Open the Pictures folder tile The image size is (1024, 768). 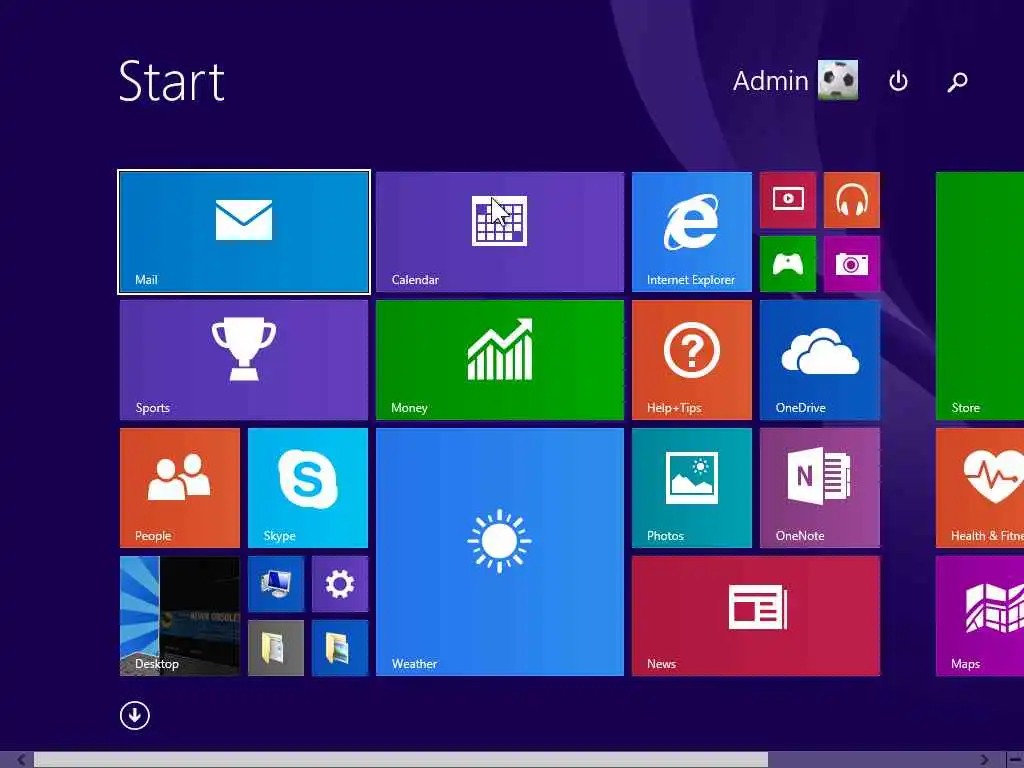pyautogui.click(x=340, y=648)
